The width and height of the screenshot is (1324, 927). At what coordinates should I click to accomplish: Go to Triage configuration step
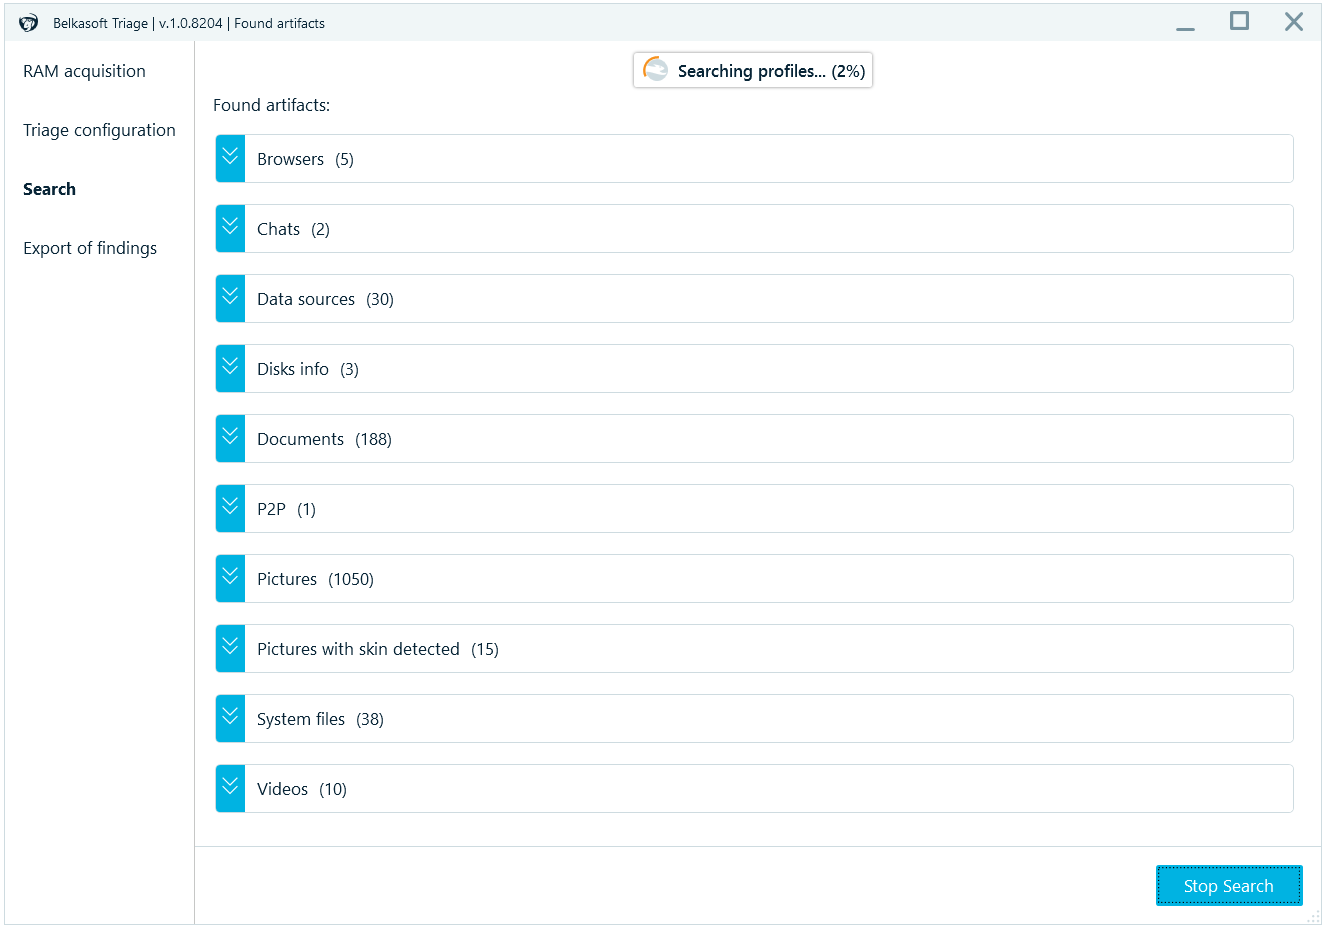pos(99,130)
